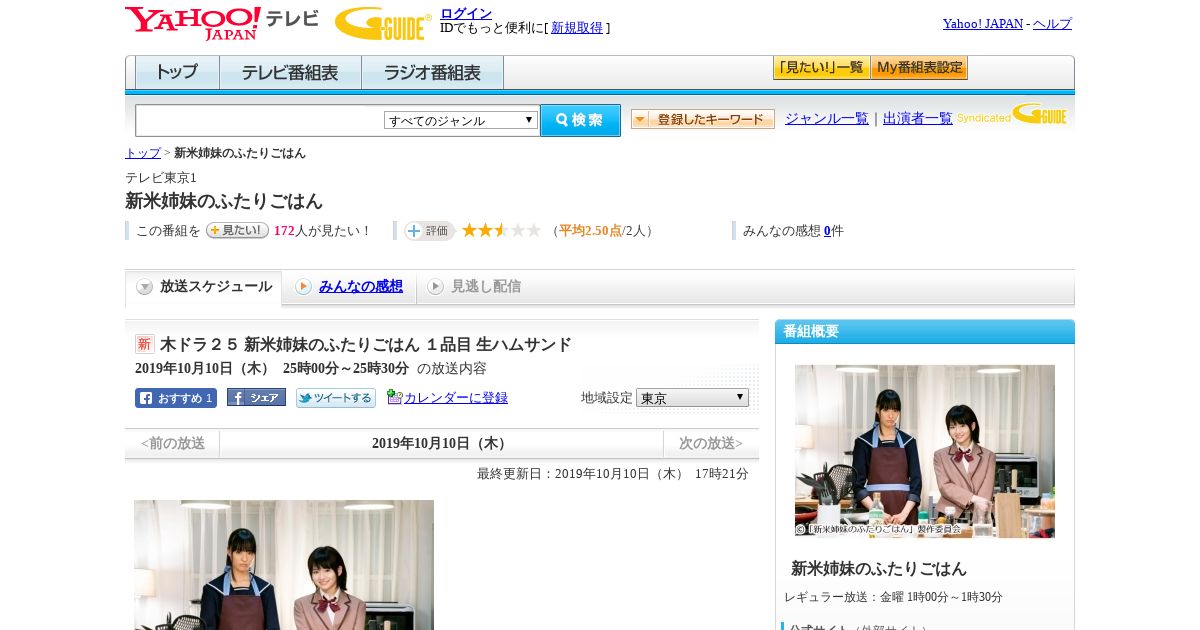Go to 次の放送> next broadcast
The width and height of the screenshot is (1200, 630).
pos(711,443)
